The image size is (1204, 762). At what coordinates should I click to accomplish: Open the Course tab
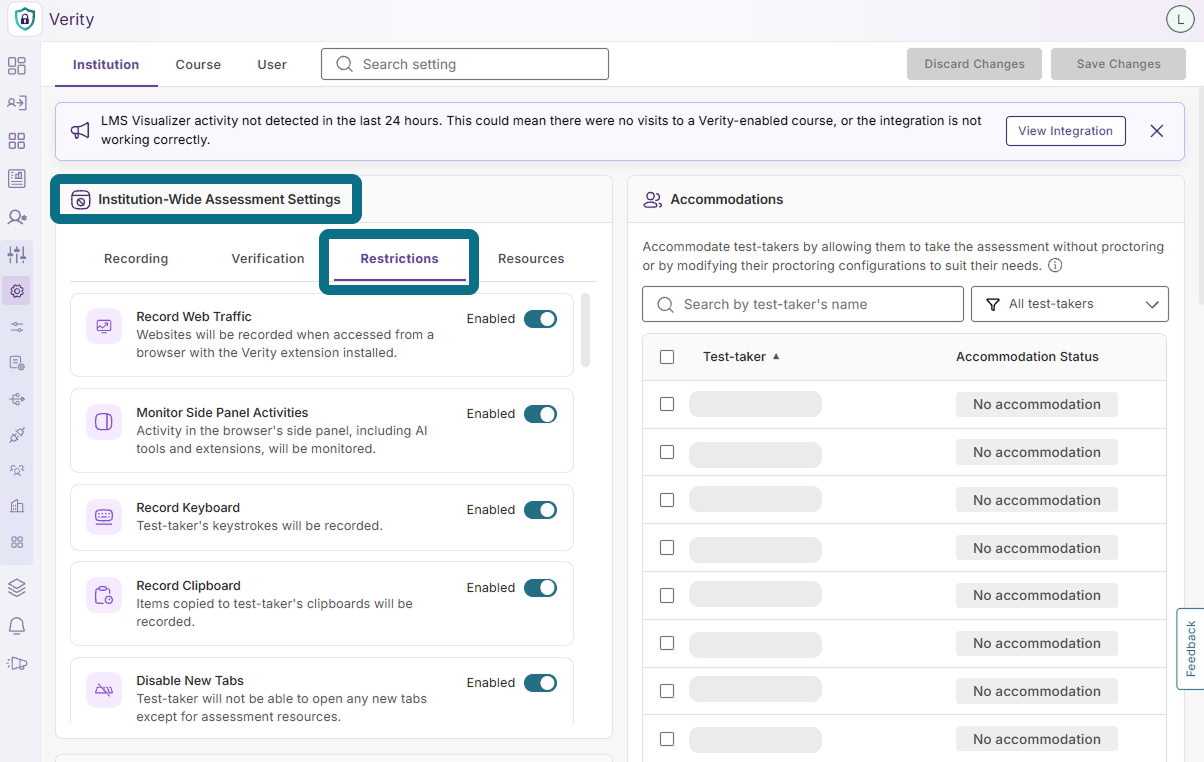(198, 64)
